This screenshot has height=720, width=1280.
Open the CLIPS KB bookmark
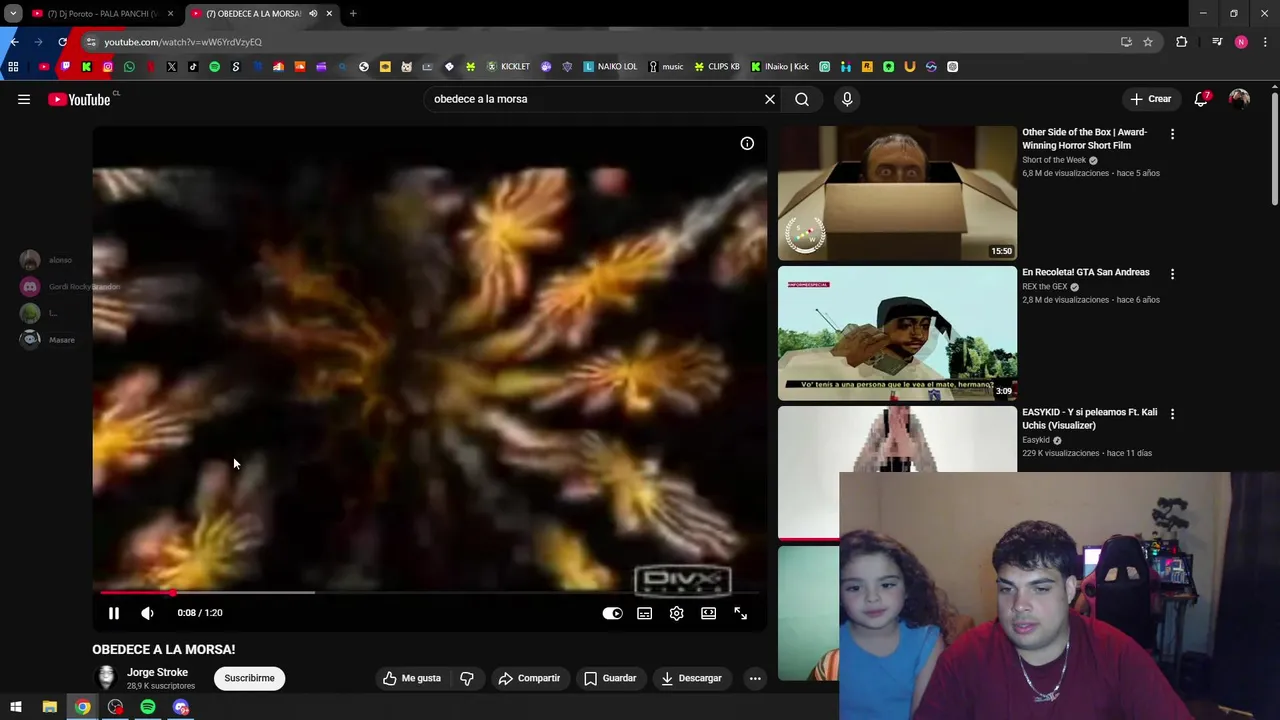click(717, 67)
